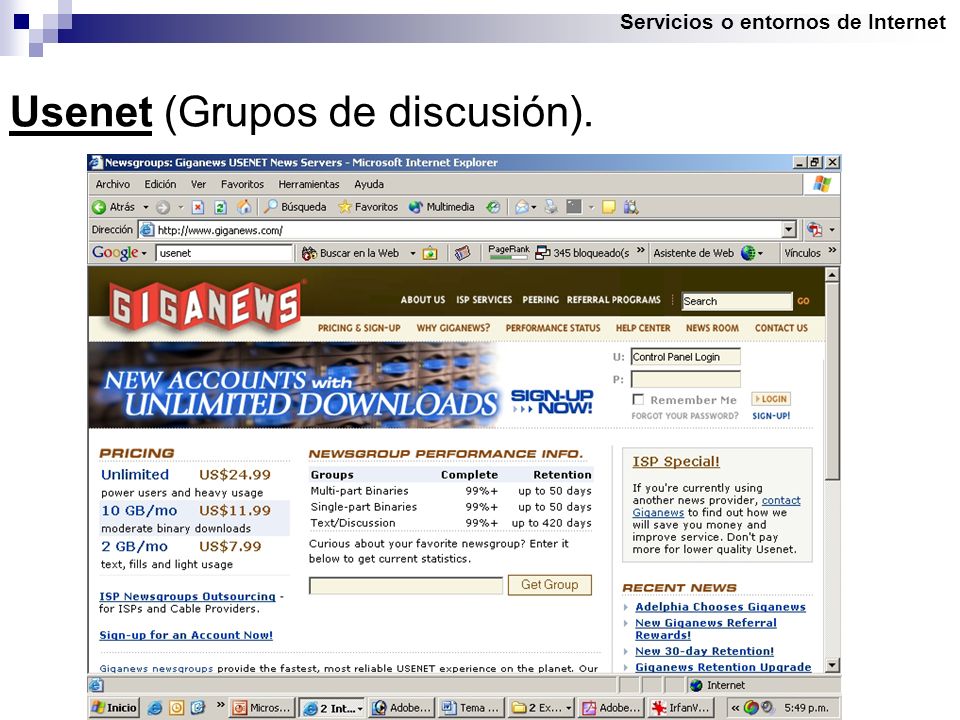Open the Inicio start button
This screenshot has height=720, width=960.
click(x=114, y=708)
